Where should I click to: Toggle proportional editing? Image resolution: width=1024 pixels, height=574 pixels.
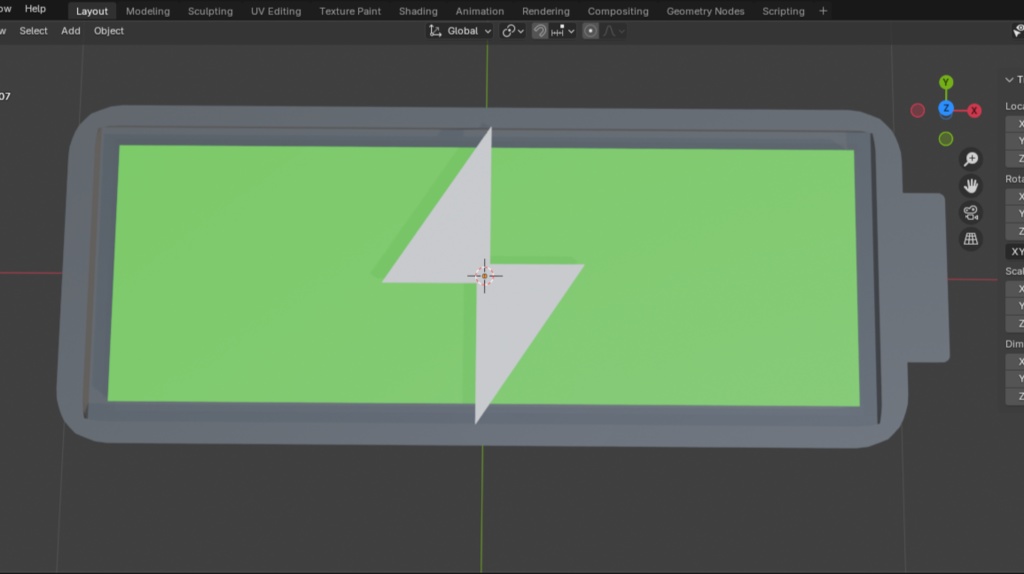(590, 31)
